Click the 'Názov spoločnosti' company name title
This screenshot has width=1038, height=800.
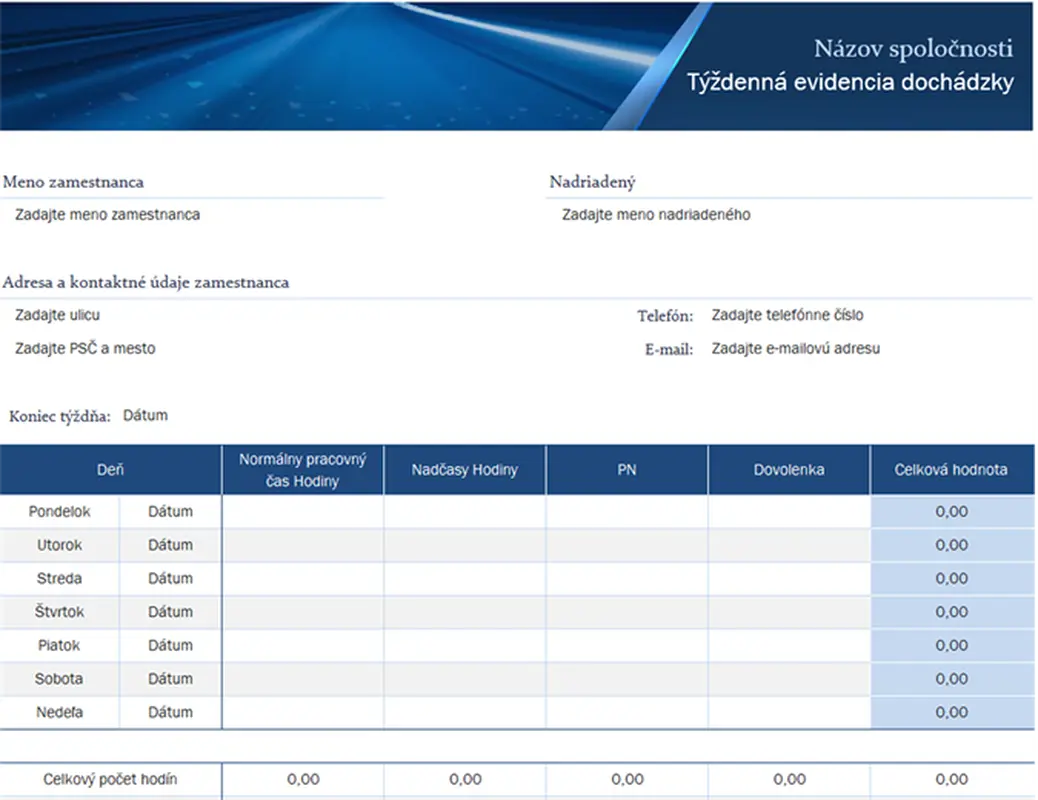coord(913,48)
